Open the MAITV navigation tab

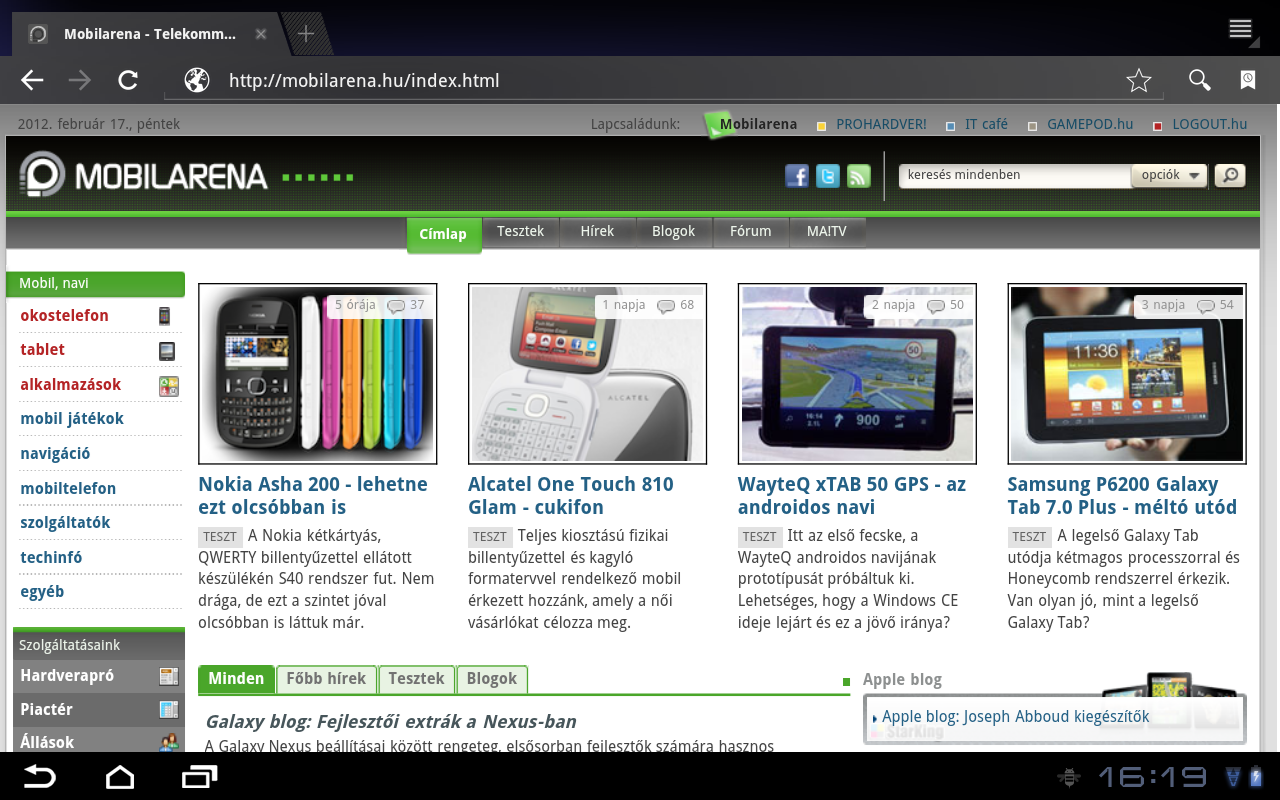tap(827, 231)
